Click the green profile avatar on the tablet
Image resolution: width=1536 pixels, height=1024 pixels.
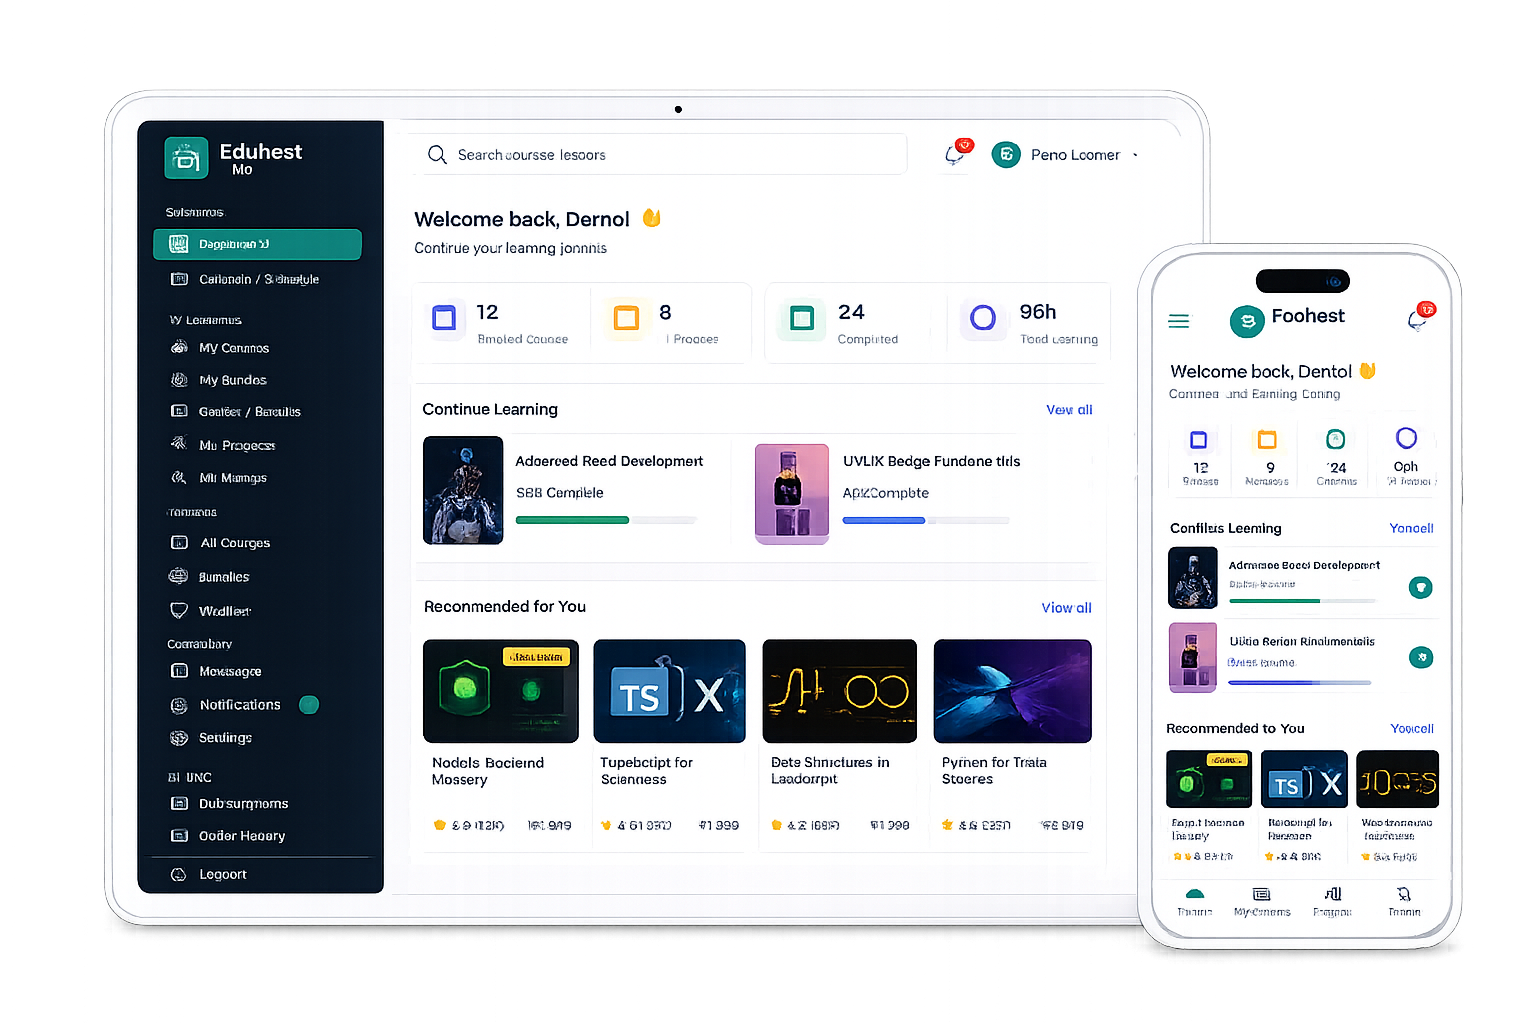coord(1006,155)
